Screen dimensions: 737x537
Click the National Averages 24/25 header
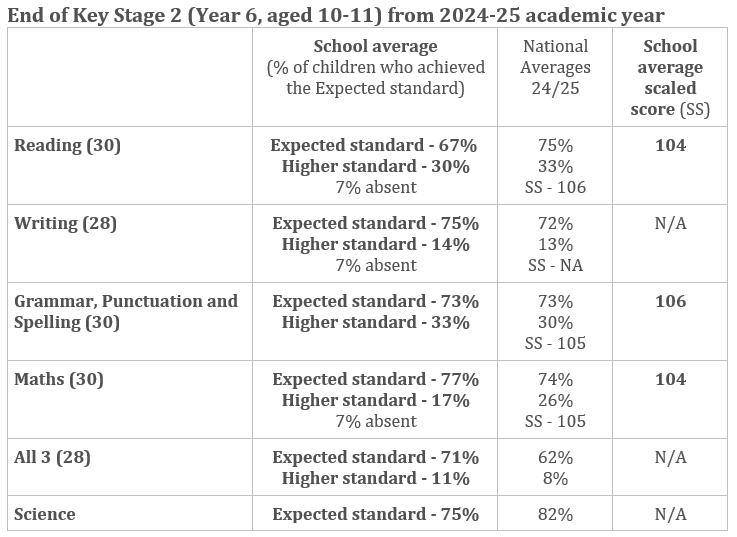pos(556,67)
